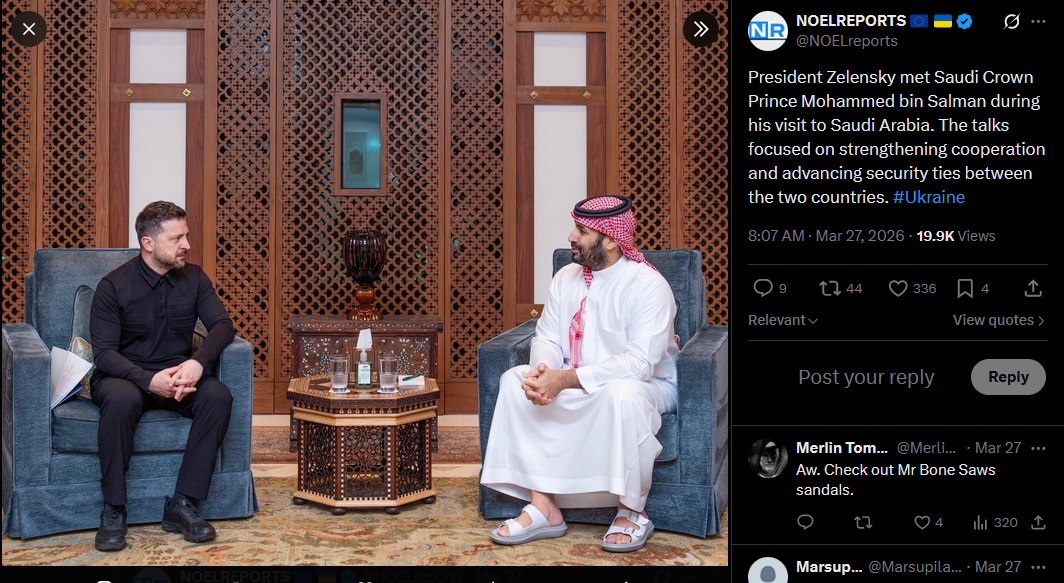Like the post with 336 likes
1064x583 pixels.
(x=913, y=288)
